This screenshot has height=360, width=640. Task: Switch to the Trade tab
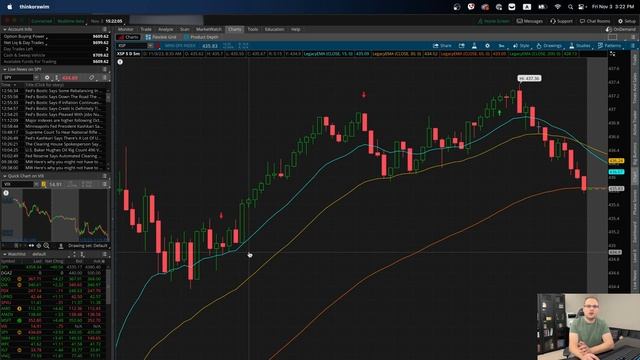click(x=146, y=29)
